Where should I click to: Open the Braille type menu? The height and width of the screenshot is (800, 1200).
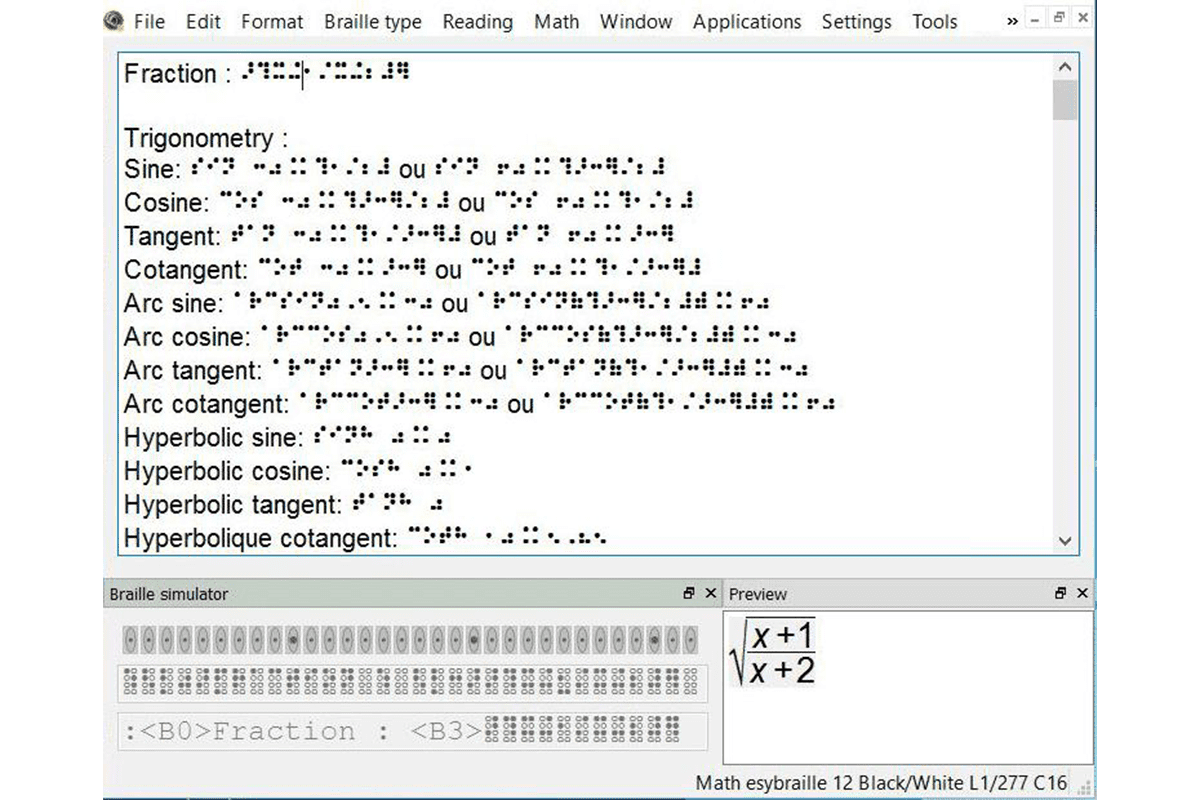pyautogui.click(x=372, y=21)
